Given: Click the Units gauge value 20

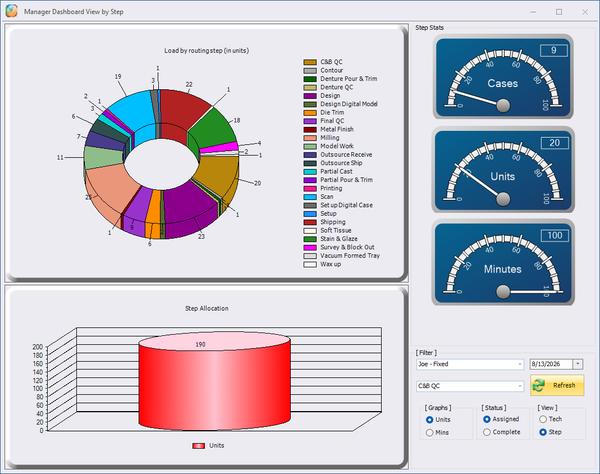Looking at the screenshot, I should point(554,143).
